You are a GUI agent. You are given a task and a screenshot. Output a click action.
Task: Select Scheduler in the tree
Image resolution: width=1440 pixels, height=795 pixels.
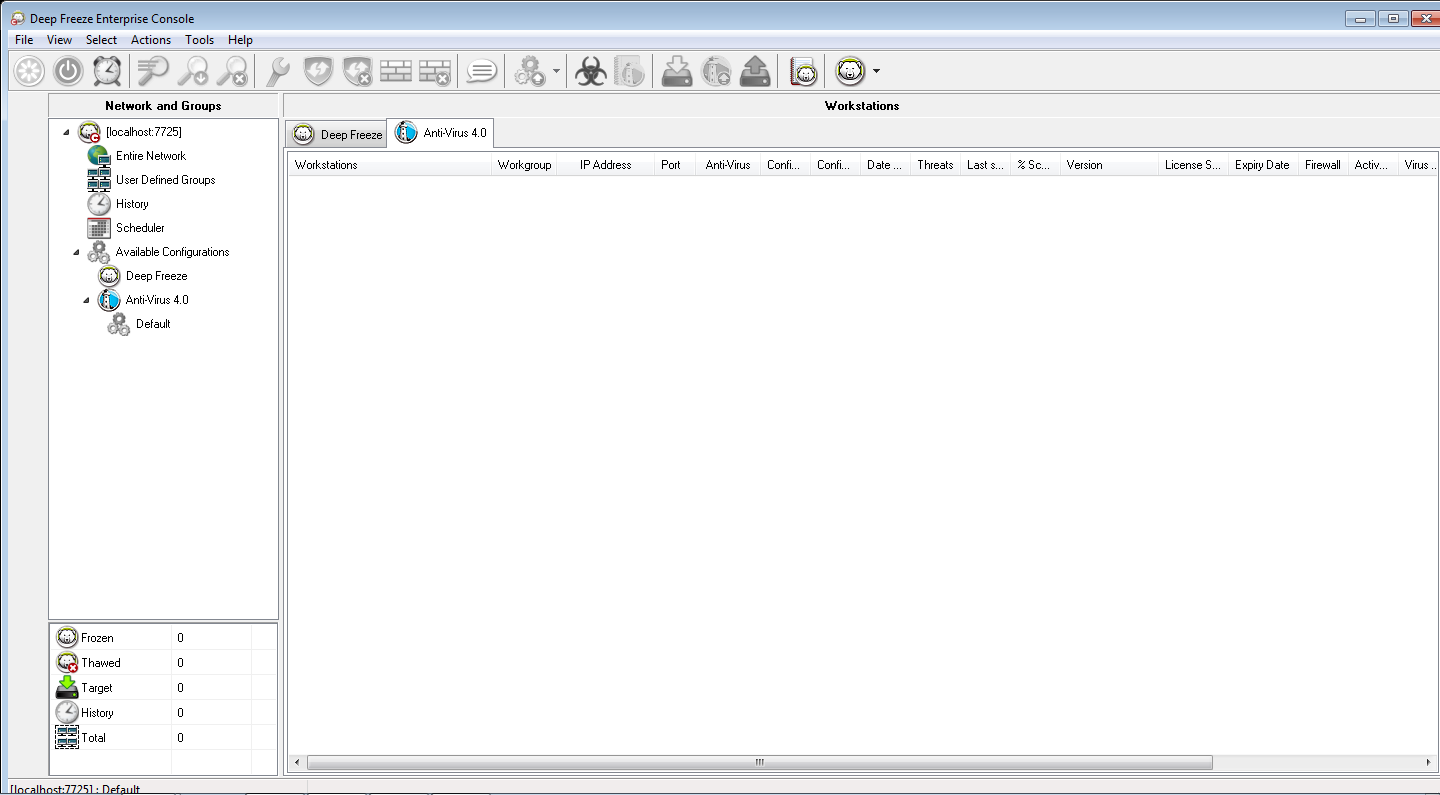click(140, 228)
